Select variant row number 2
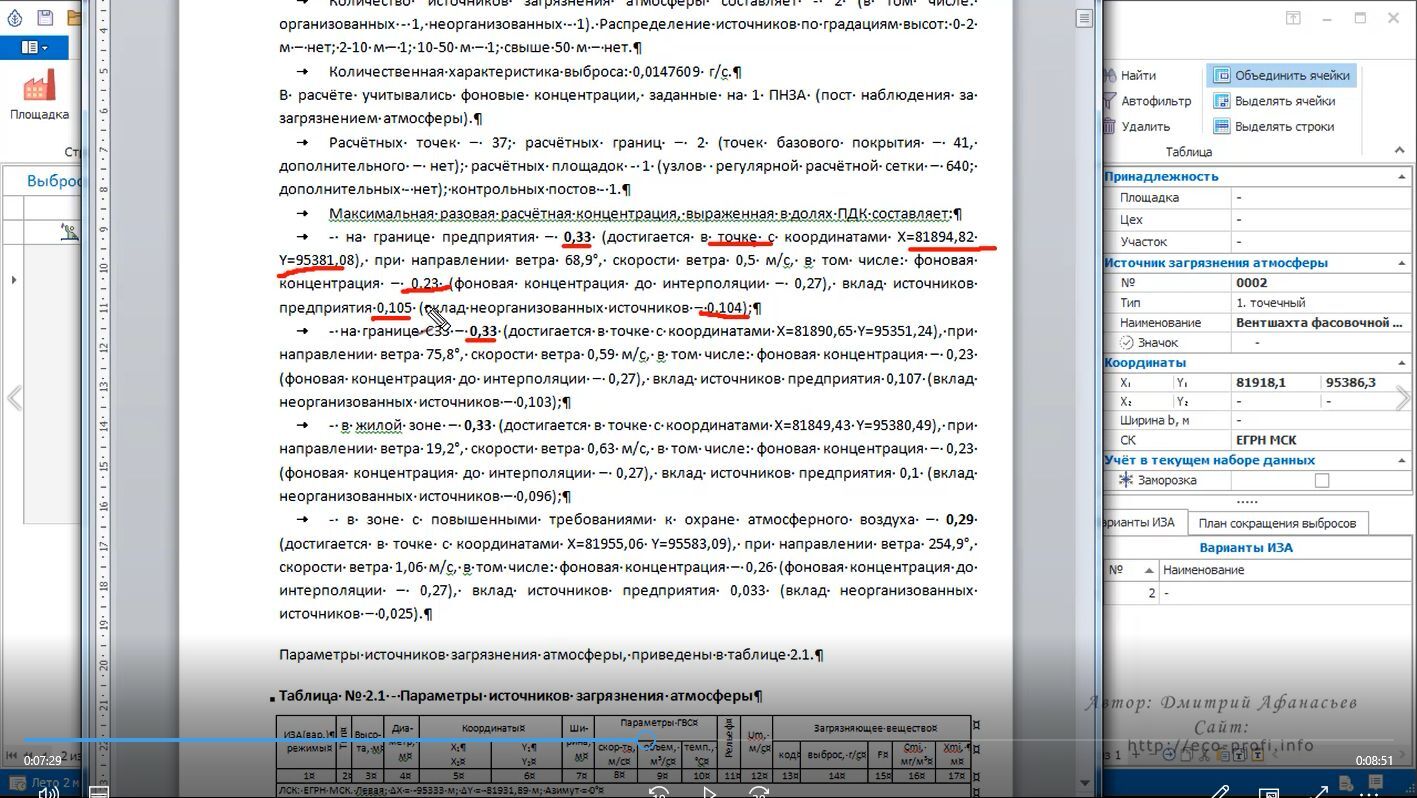This screenshot has height=798, width=1417. 1256,593
